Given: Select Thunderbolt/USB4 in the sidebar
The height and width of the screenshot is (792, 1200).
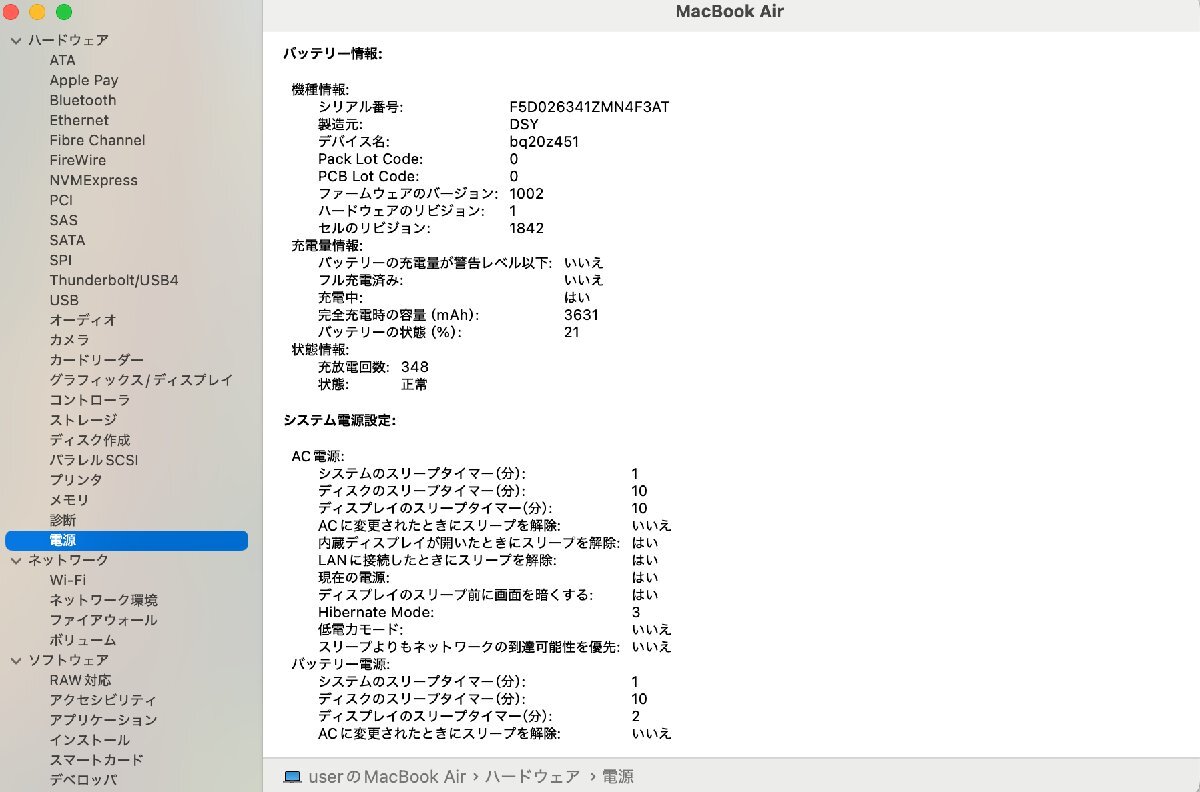Looking at the screenshot, I should [111, 280].
